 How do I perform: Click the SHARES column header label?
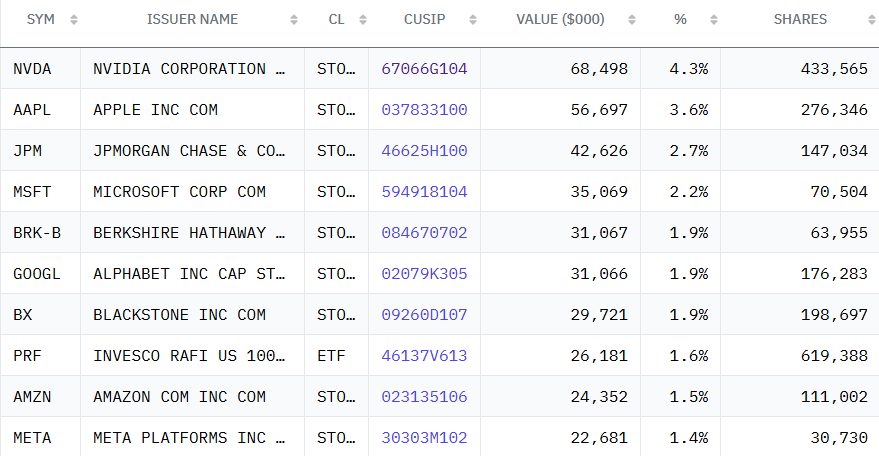click(x=800, y=19)
